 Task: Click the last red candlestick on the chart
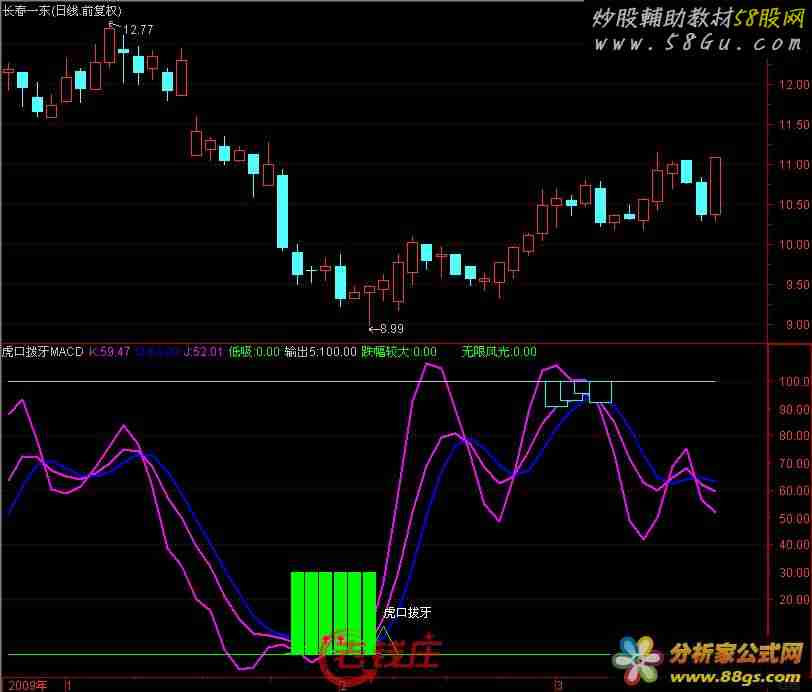point(715,186)
